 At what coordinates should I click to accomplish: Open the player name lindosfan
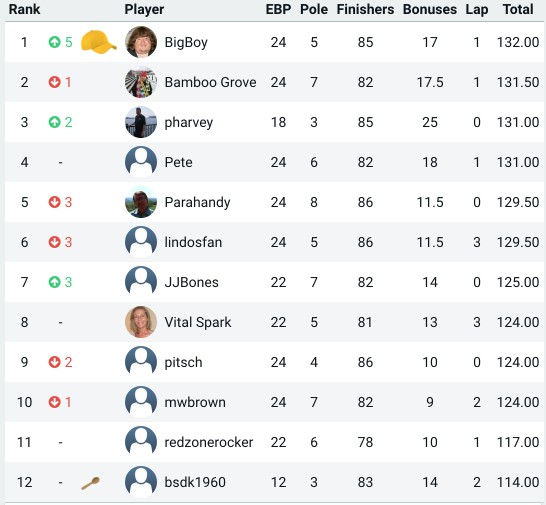pyautogui.click(x=193, y=242)
